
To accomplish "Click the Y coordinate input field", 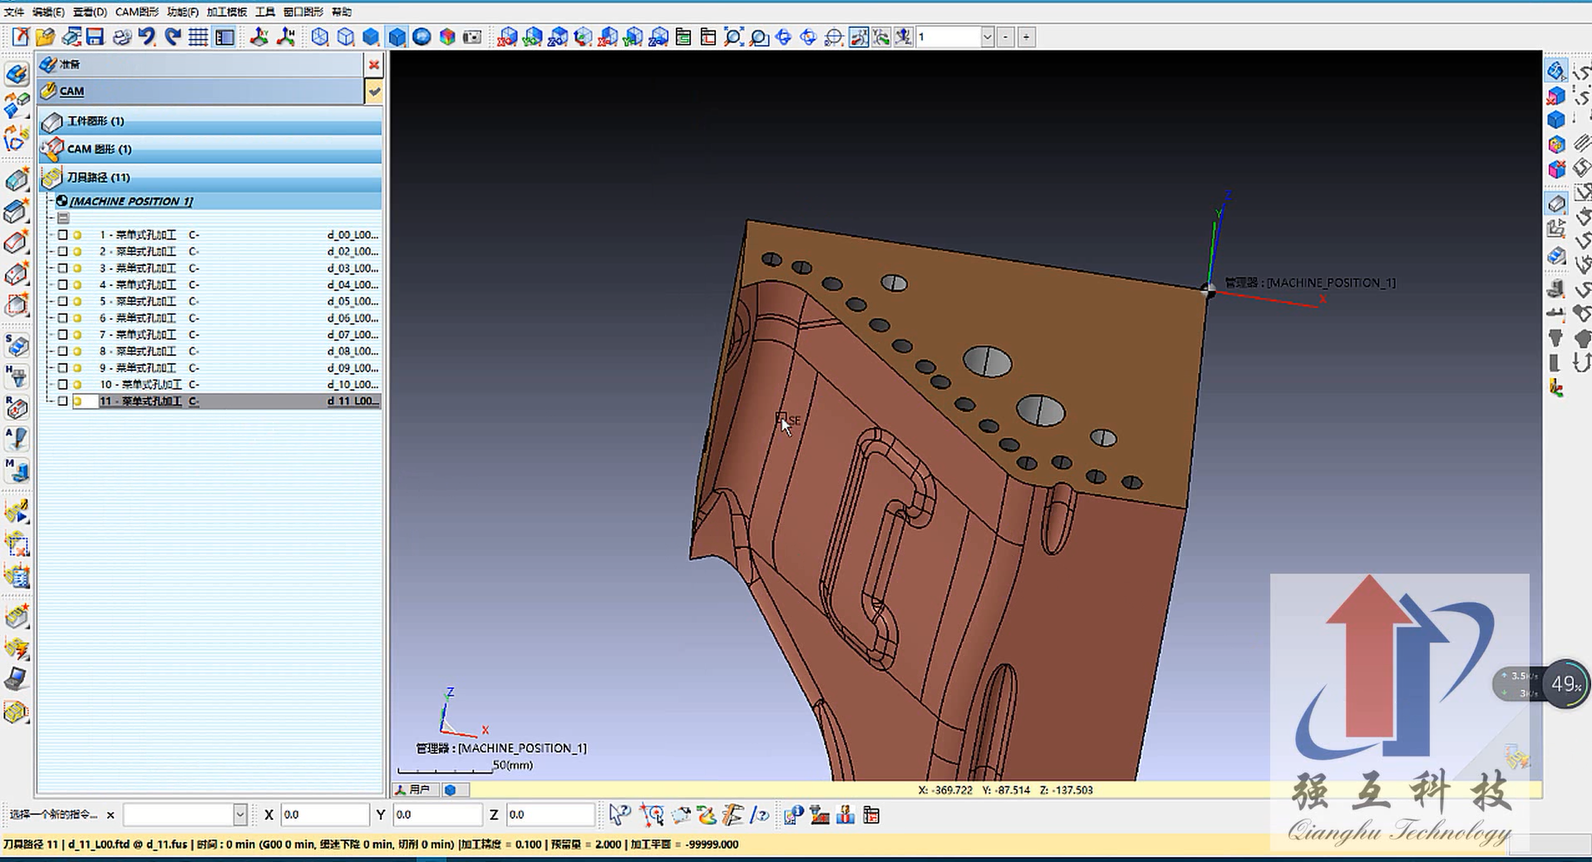I will (437, 815).
